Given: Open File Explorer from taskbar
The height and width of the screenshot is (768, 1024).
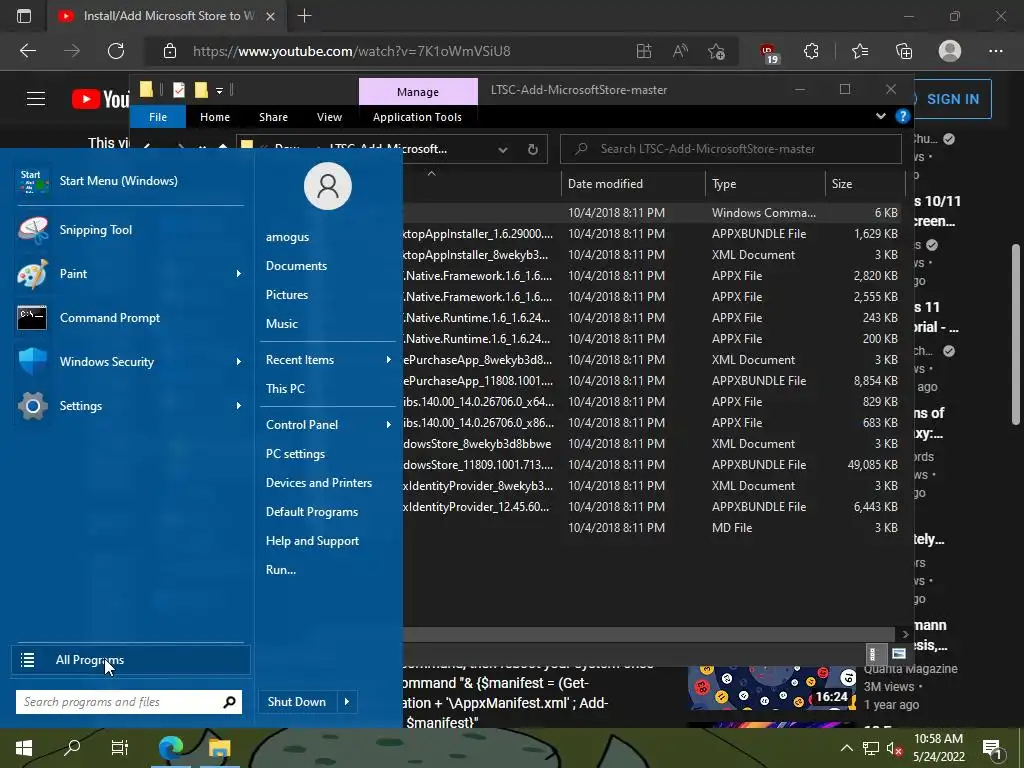Looking at the screenshot, I should coord(219,748).
